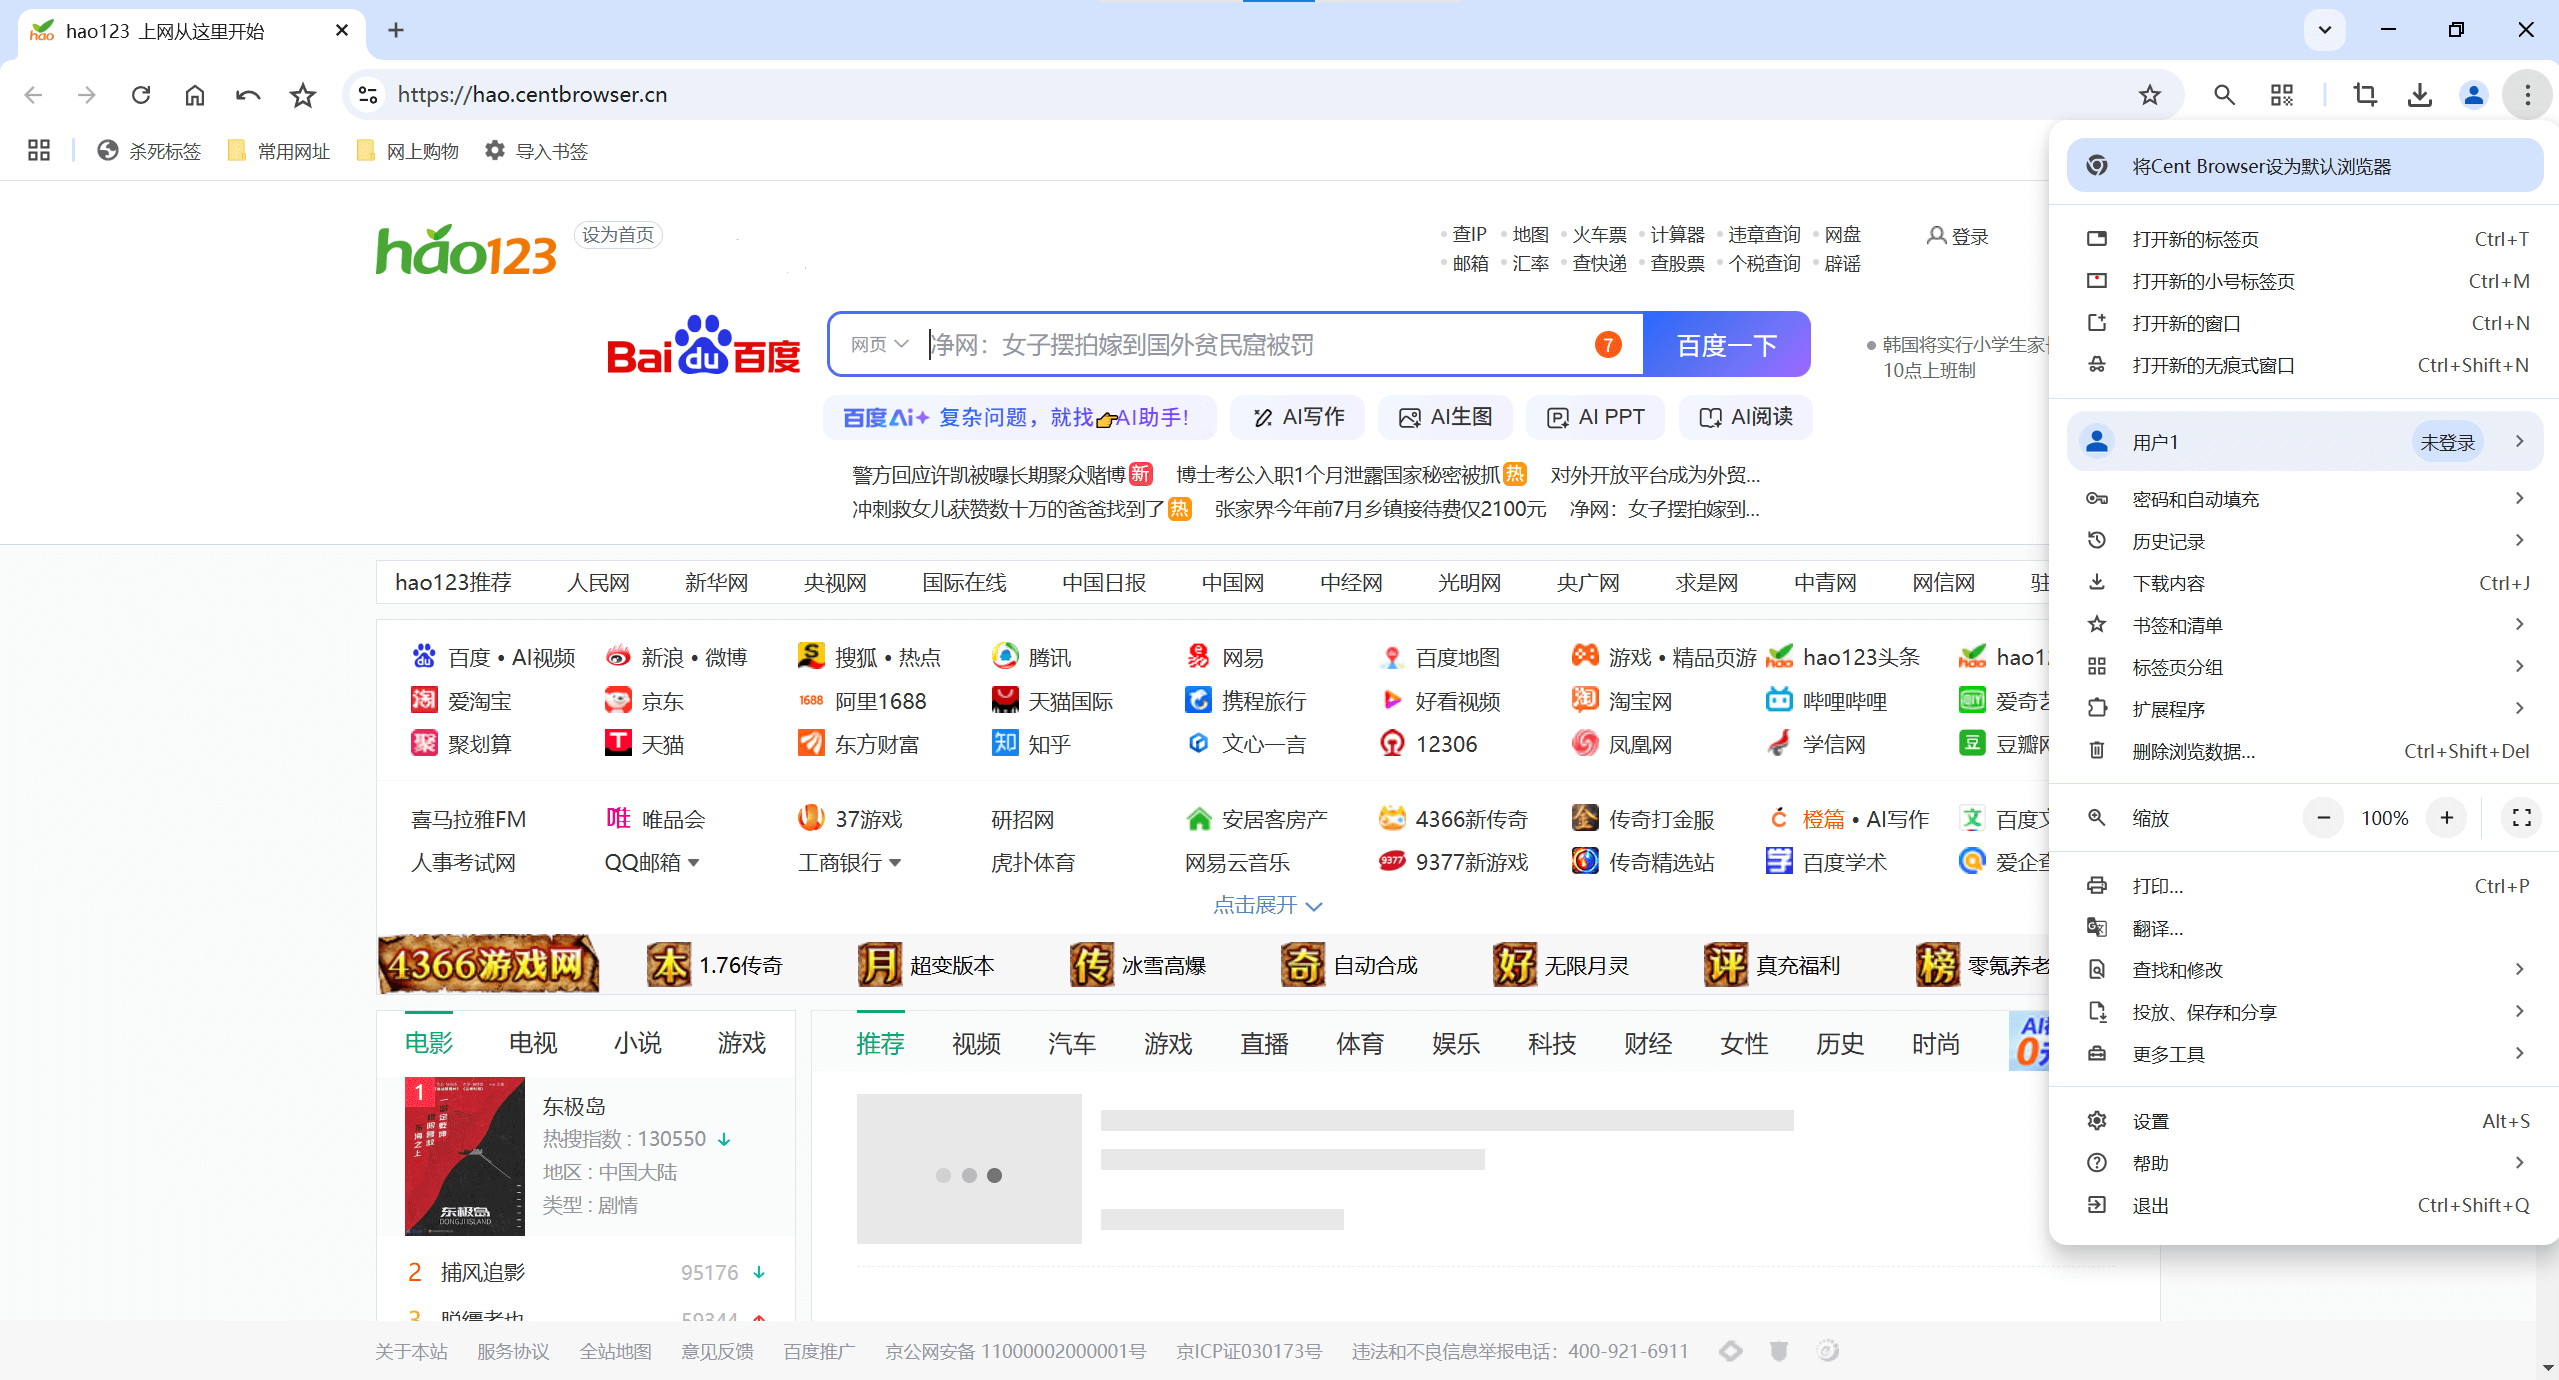Click the screenshot crop icon in toolbar
This screenshot has width=2559, height=1380.
tap(2365, 95)
